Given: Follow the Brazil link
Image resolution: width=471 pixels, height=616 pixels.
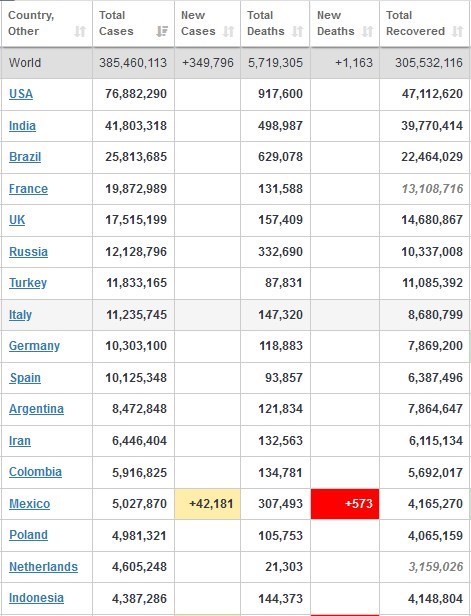Looking at the screenshot, I should (25, 157).
